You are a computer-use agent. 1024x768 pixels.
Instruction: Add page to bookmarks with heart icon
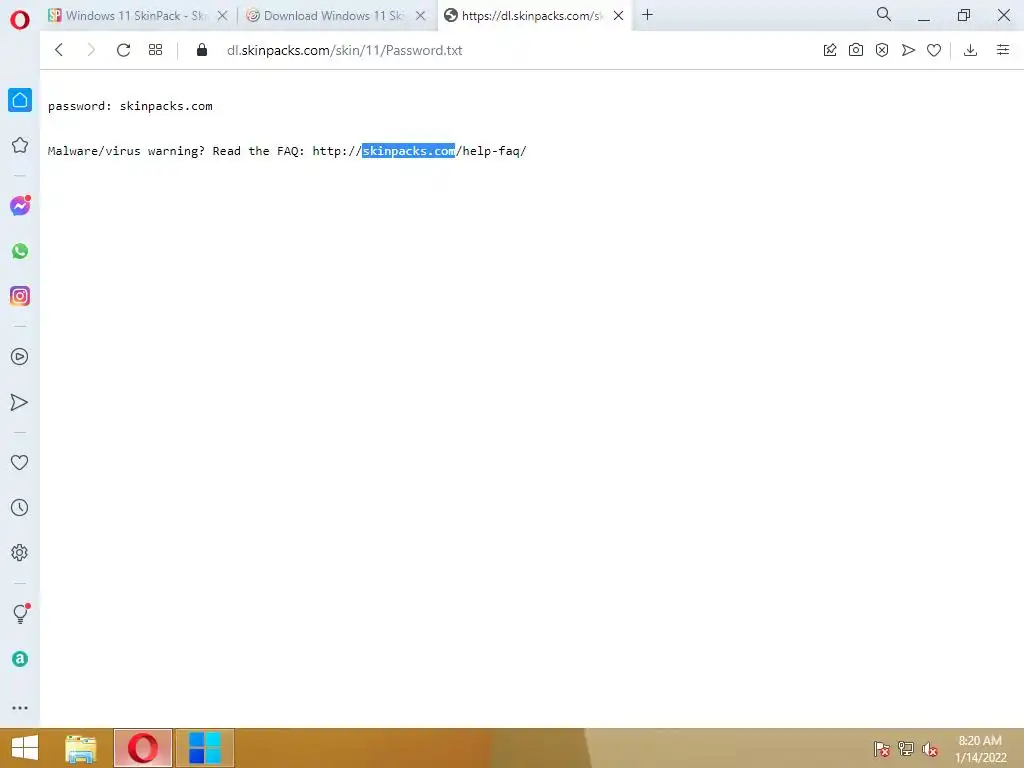point(934,50)
